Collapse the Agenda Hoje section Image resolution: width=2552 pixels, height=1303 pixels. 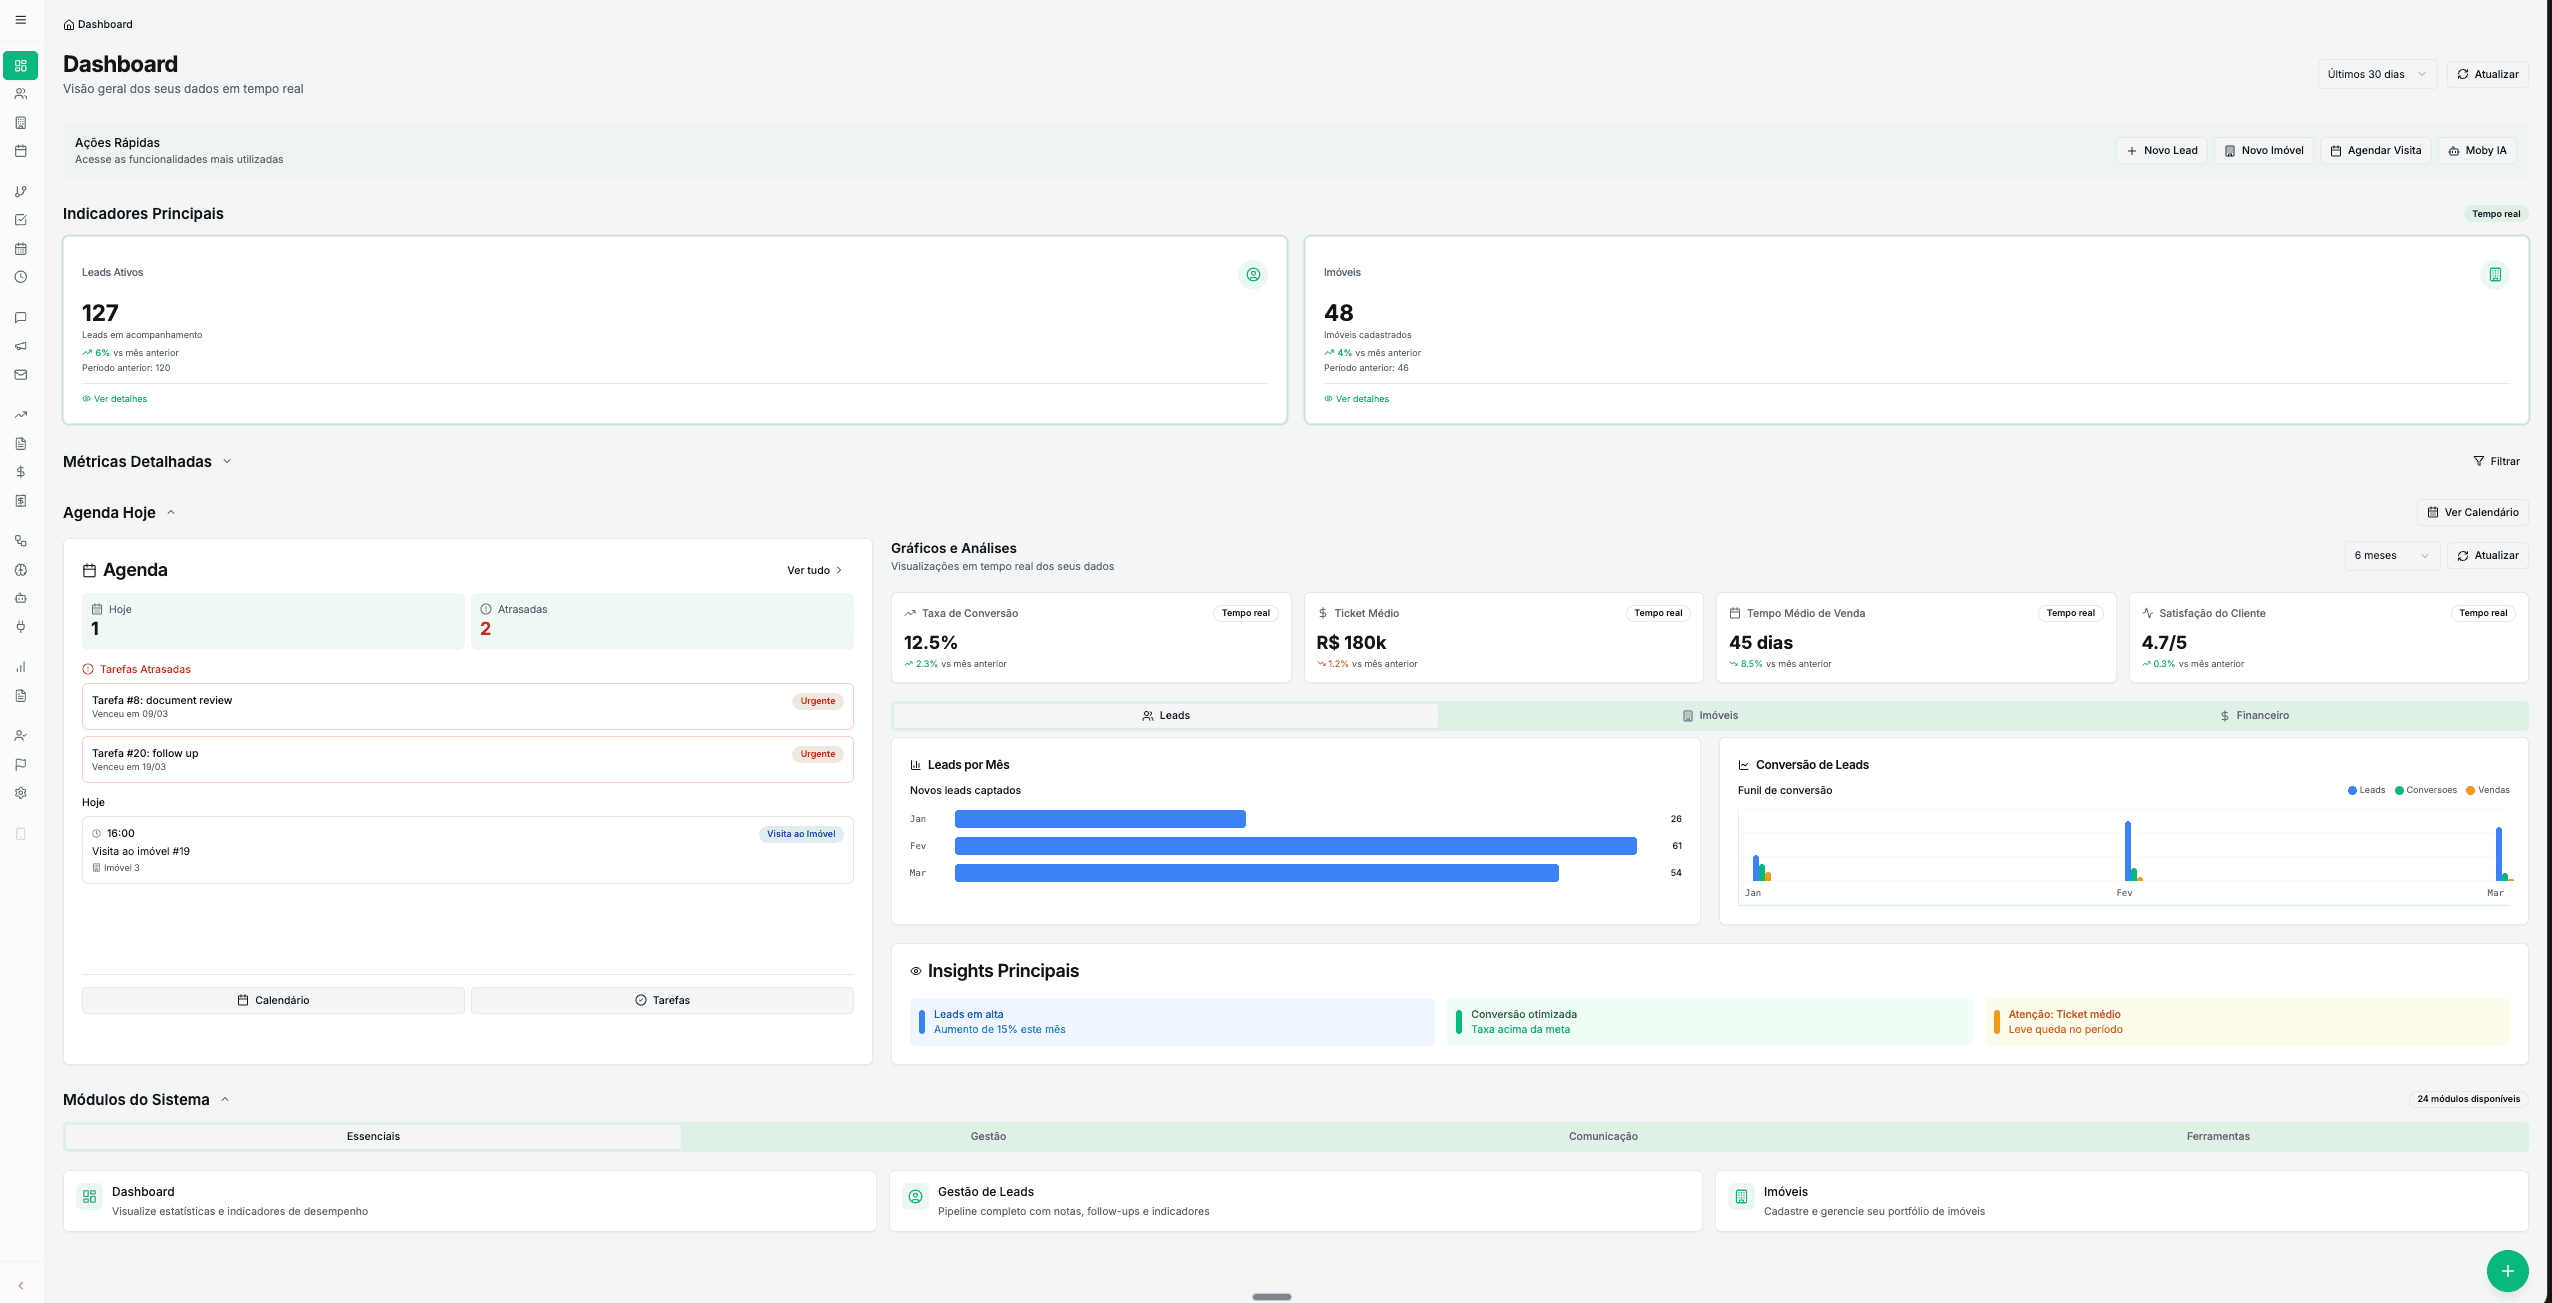click(171, 513)
